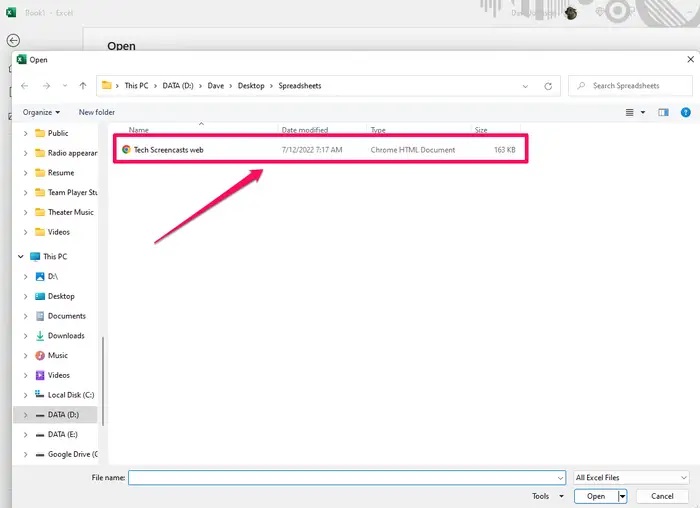Image resolution: width=700 pixels, height=508 pixels.
Task: Open the view options dropdown arrow
Action: click(x=643, y=112)
